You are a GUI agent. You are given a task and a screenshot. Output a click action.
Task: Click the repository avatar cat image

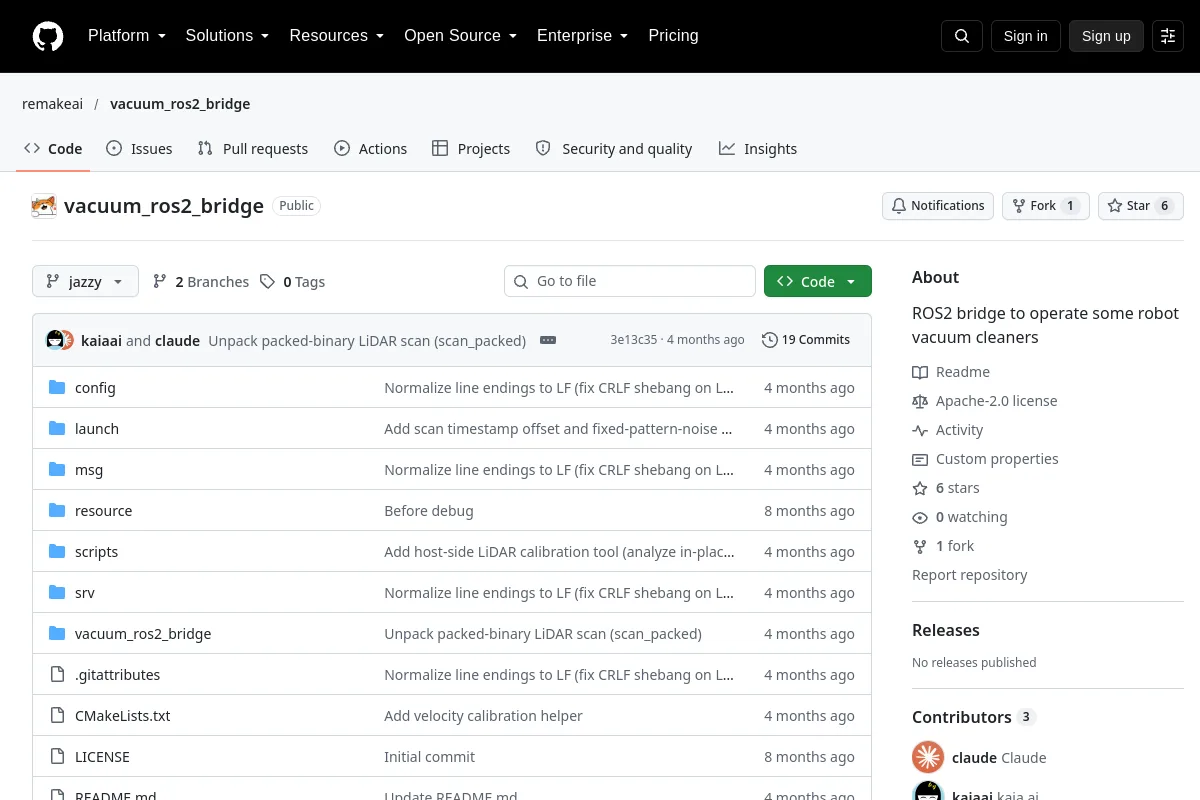[44, 206]
